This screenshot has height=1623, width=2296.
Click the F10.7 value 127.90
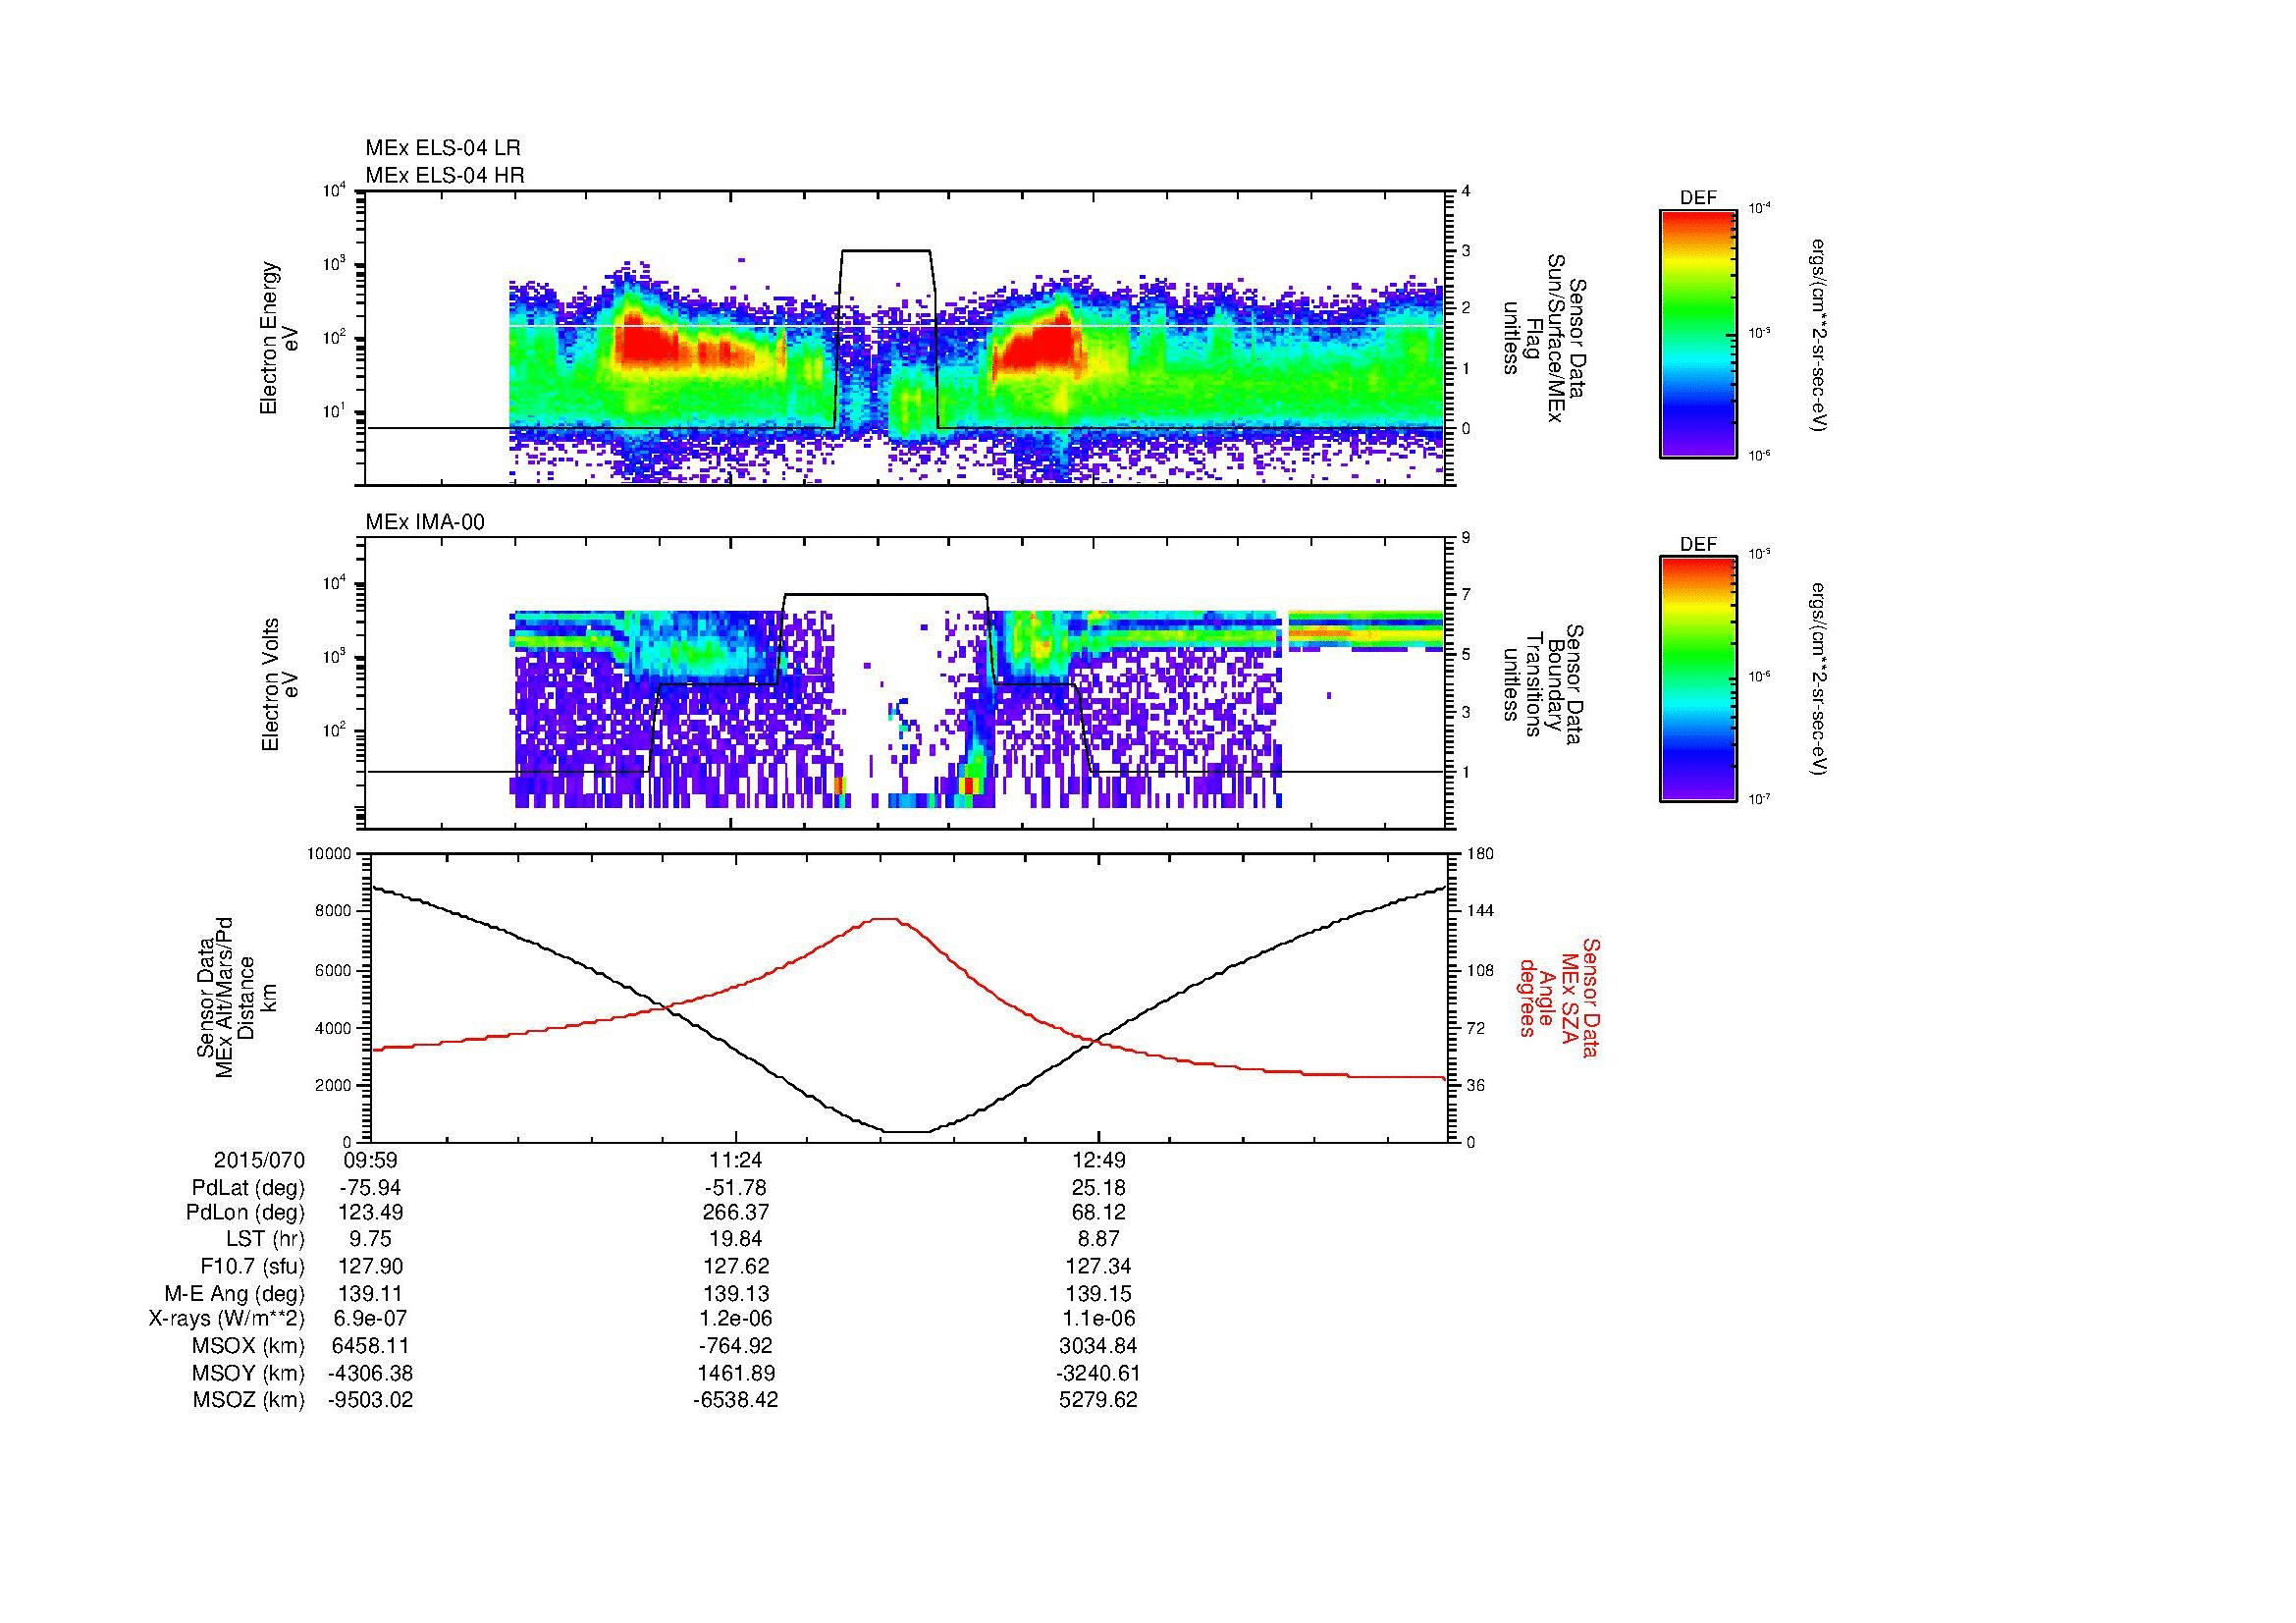coord(371,1266)
